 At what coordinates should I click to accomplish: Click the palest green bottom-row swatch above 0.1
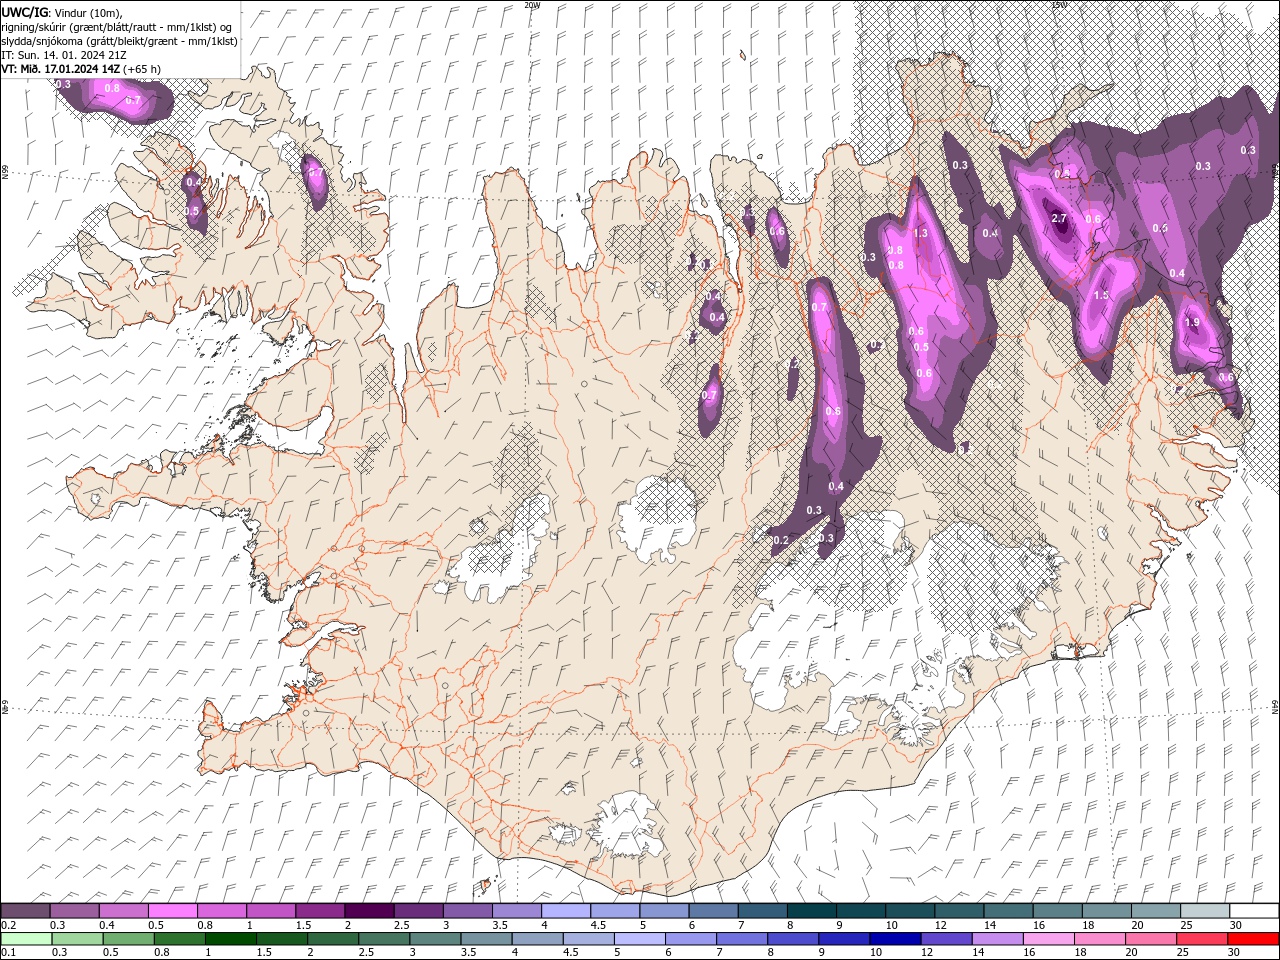[26, 939]
